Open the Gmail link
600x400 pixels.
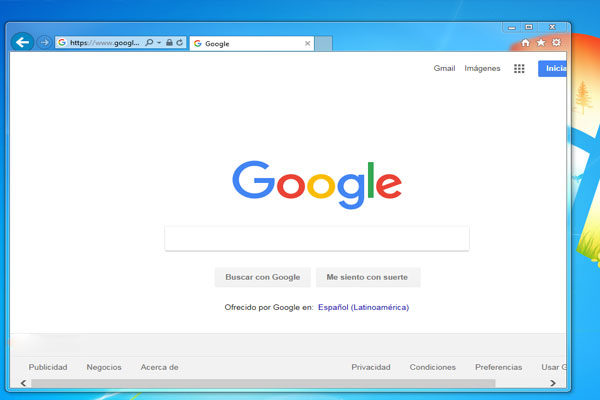coord(444,68)
